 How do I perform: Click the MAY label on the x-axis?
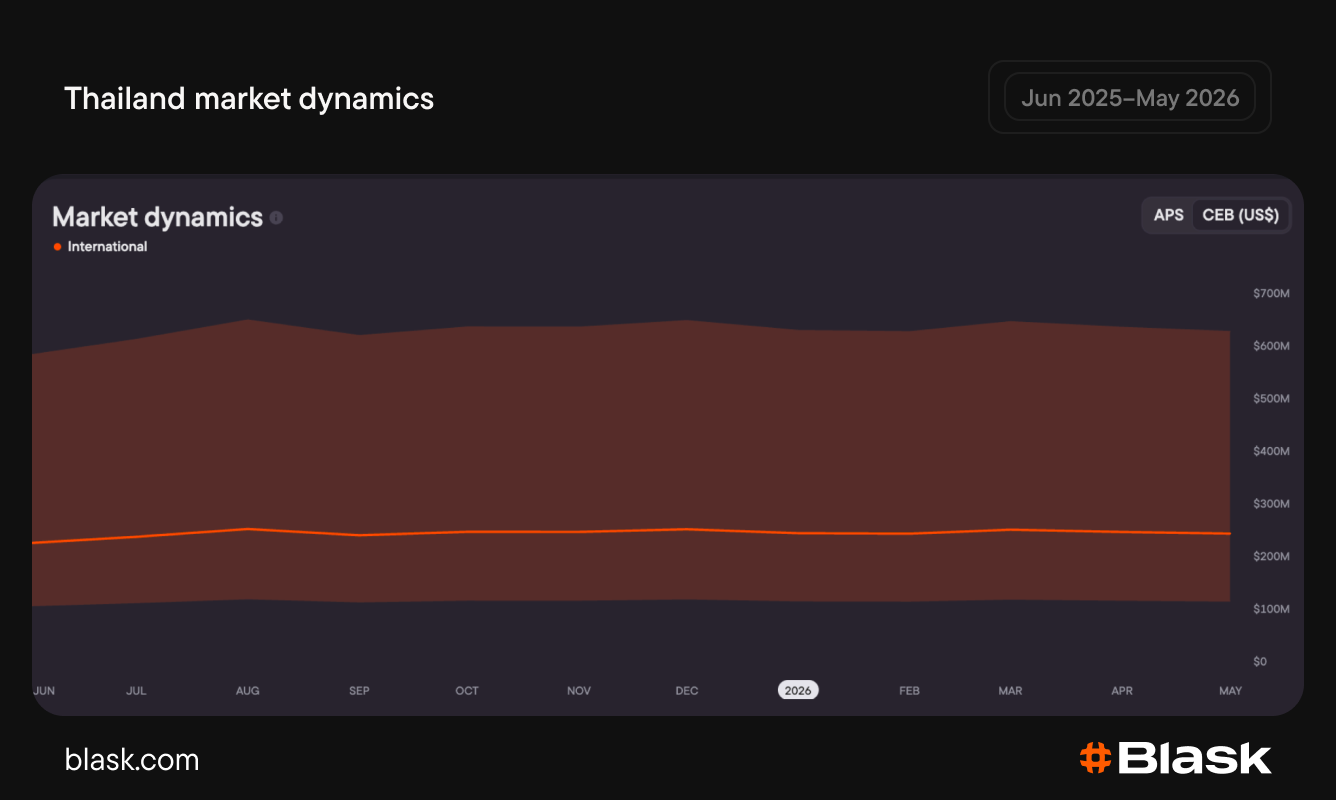1230,691
